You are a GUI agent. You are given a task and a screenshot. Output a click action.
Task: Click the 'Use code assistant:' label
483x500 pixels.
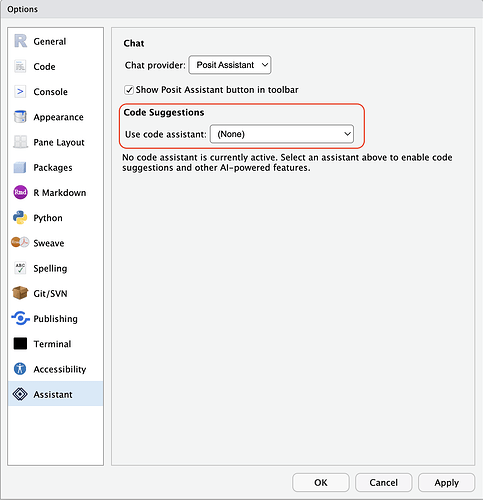coord(166,134)
